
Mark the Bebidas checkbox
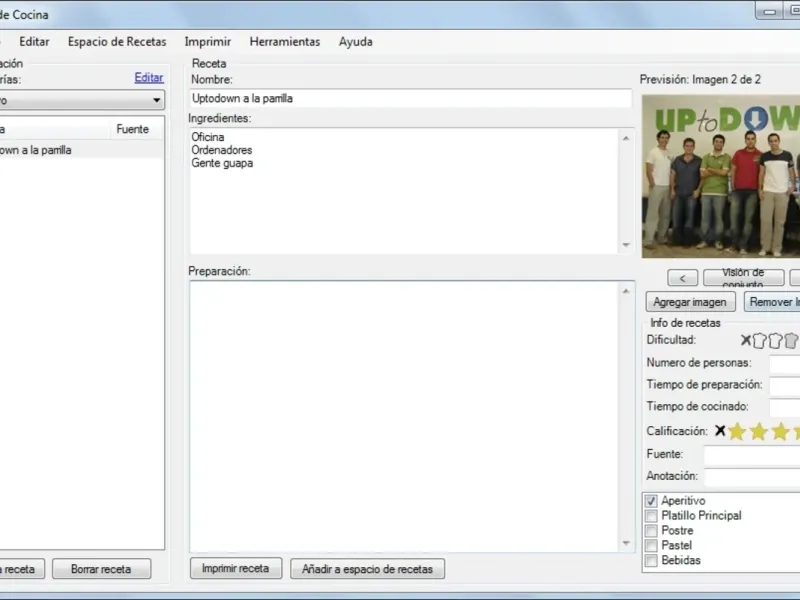pos(651,560)
